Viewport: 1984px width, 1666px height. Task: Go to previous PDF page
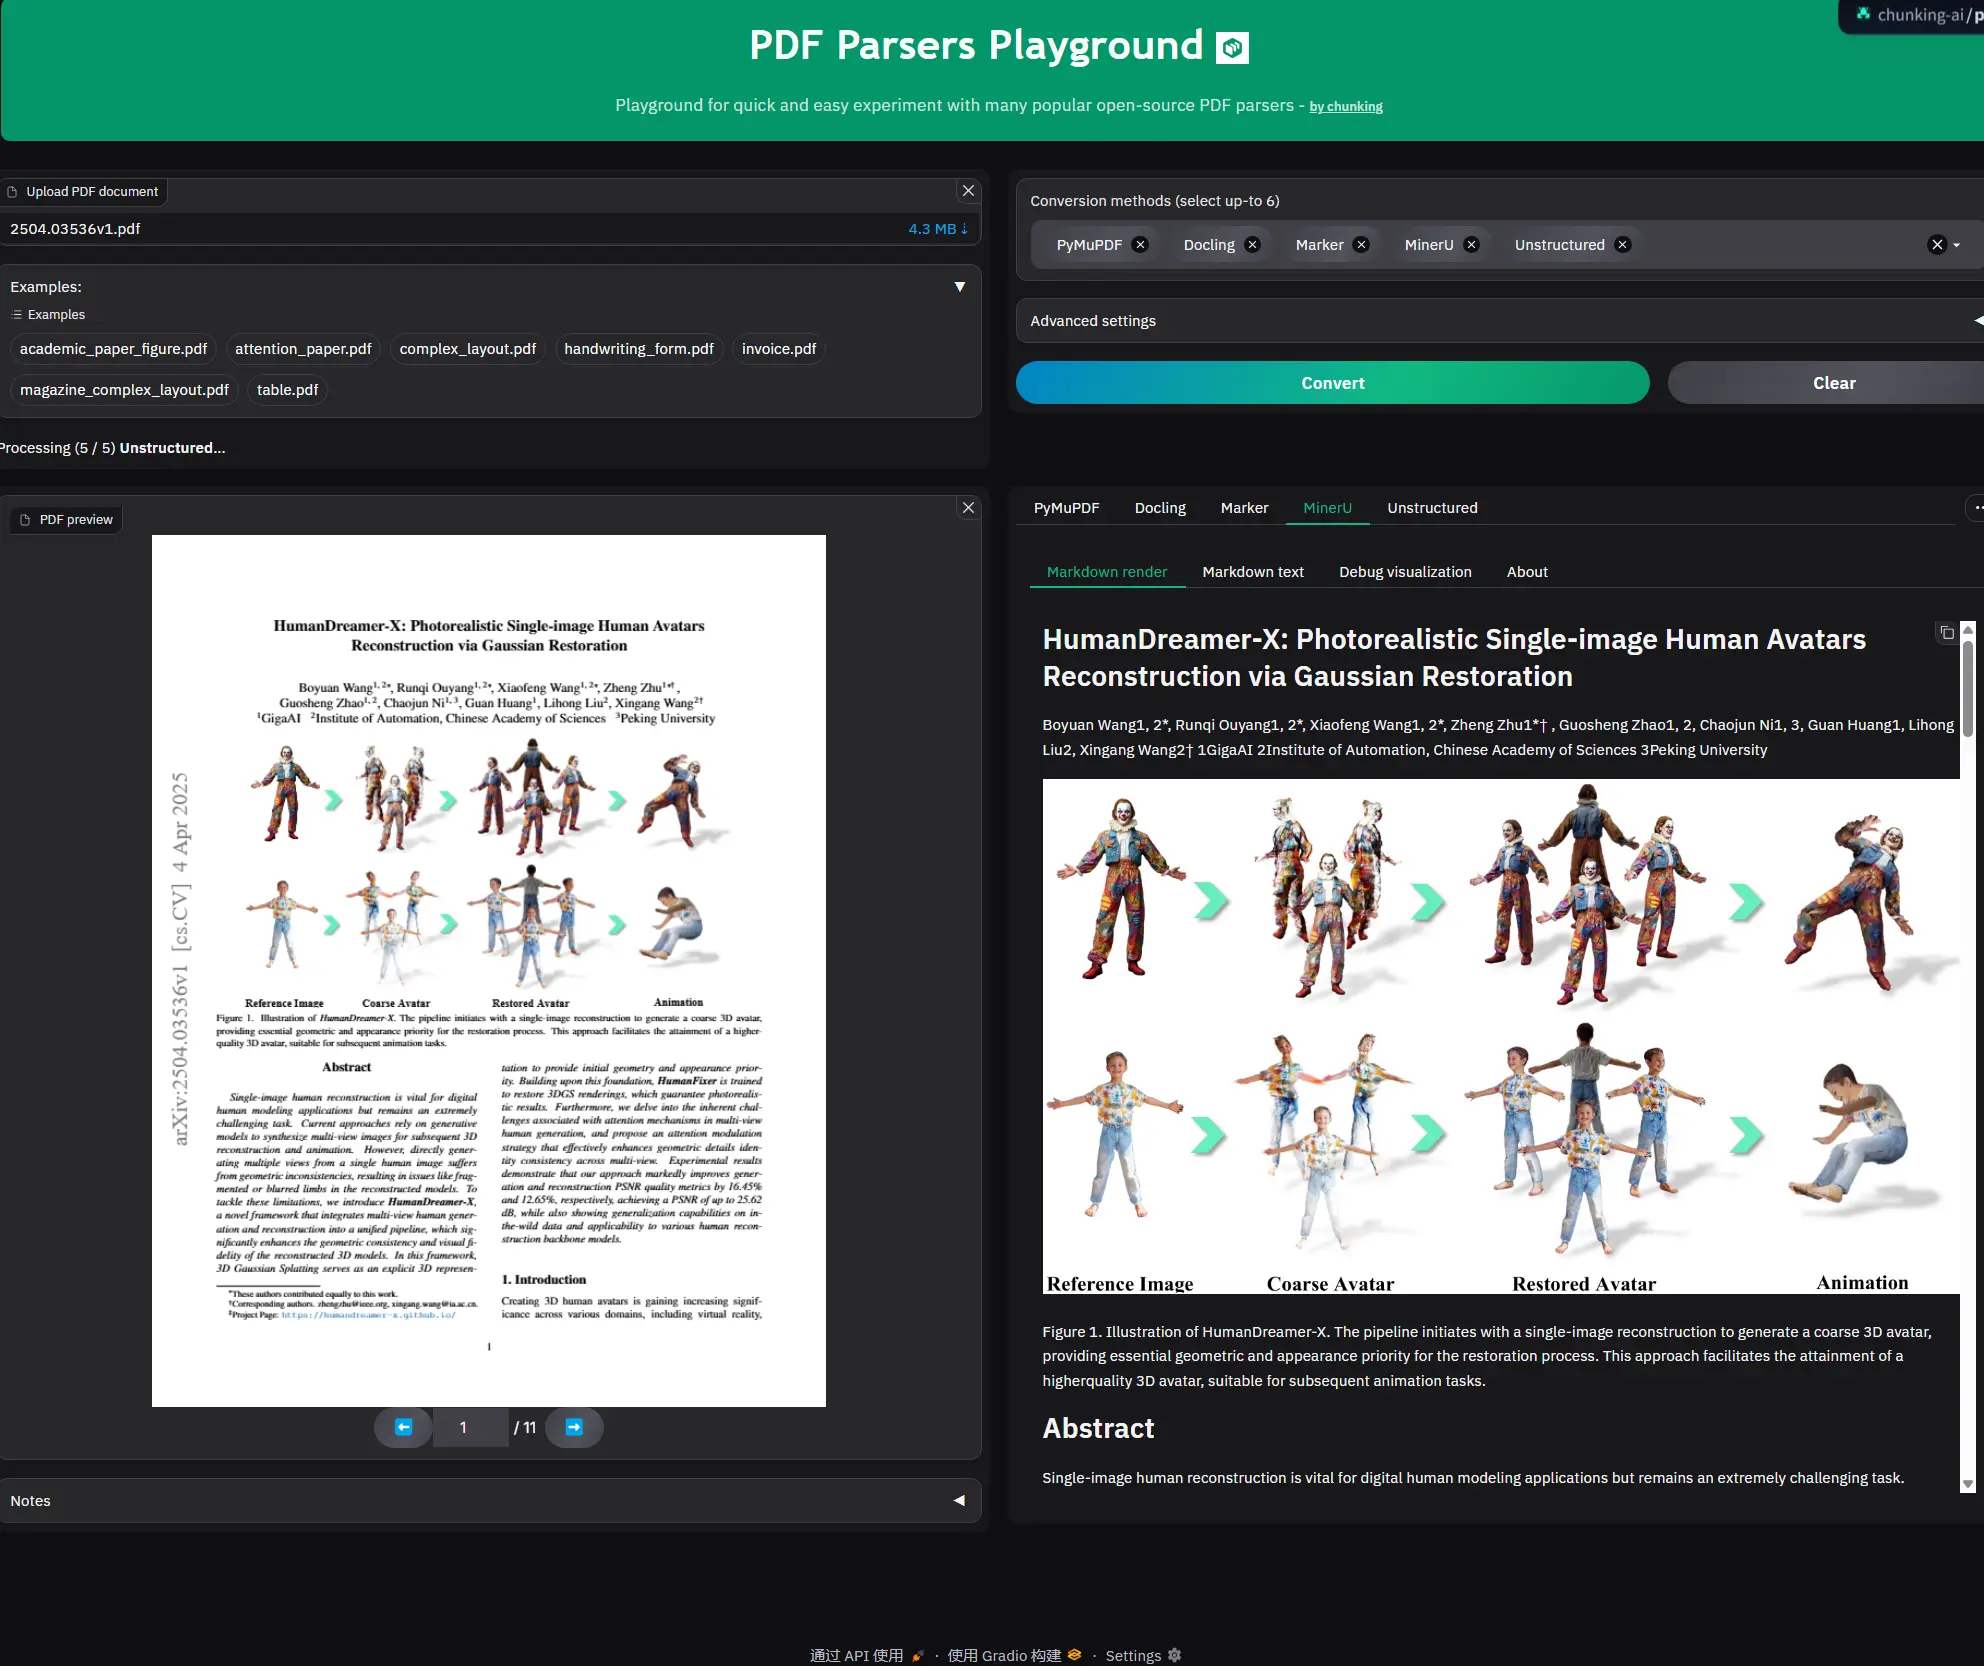[x=403, y=1427]
